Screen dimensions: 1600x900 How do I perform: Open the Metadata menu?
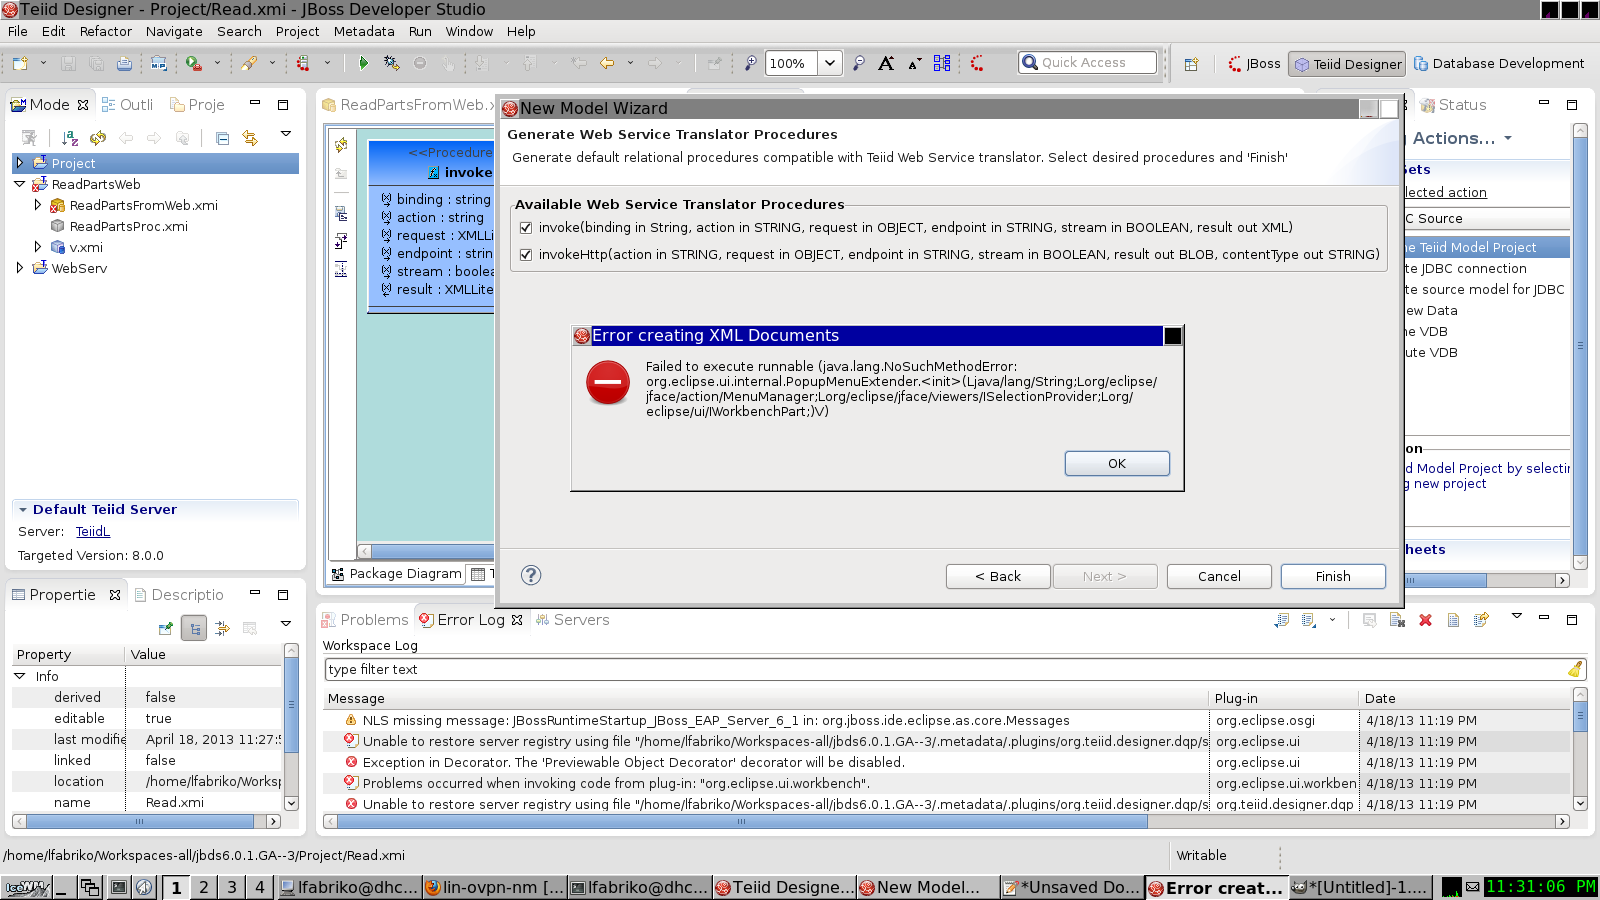(364, 31)
